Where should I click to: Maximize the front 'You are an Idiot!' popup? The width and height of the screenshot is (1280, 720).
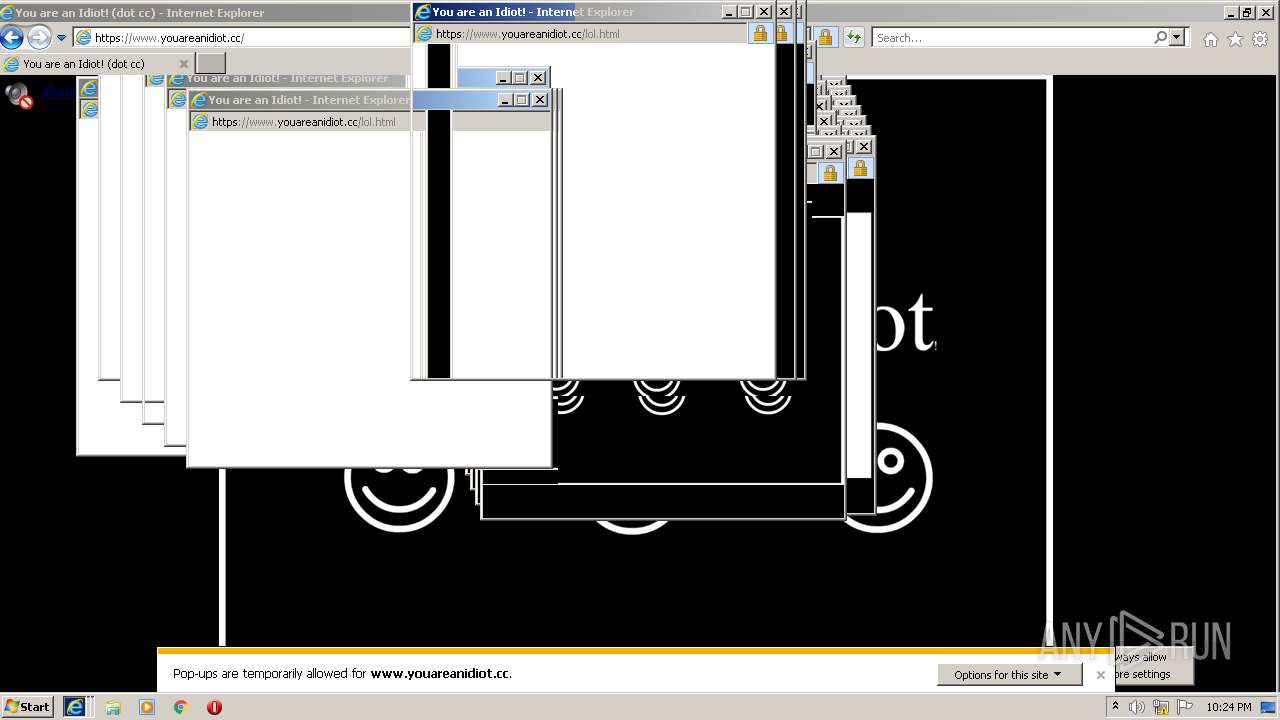pos(746,12)
